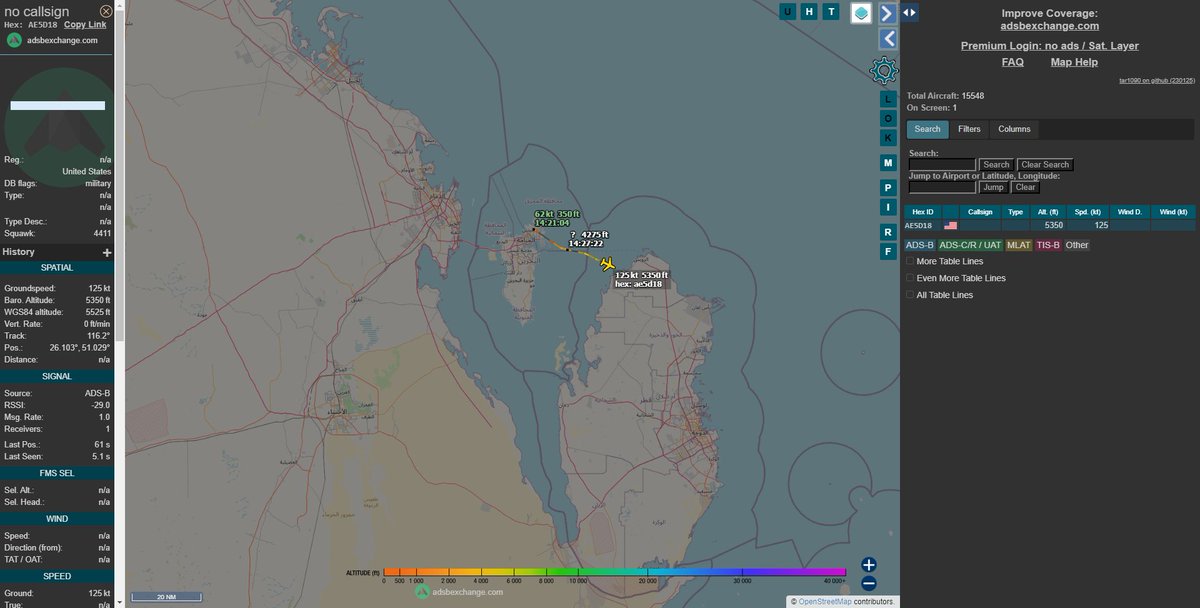Toggle the F map button
Screen dimensions: 1200x608
pos(887,251)
